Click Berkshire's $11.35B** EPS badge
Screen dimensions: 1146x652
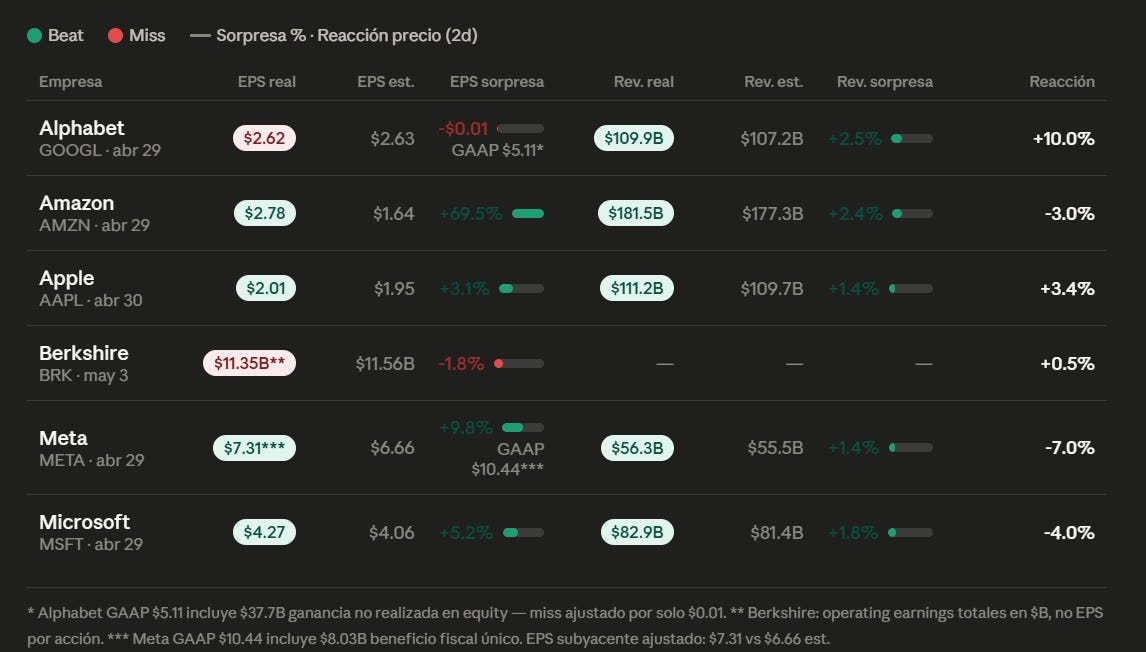(x=249, y=363)
